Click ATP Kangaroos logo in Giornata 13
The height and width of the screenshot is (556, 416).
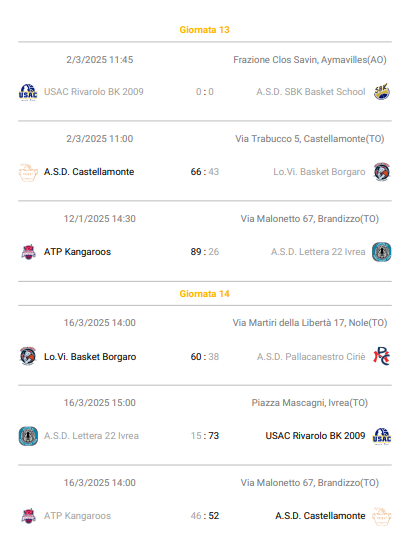click(x=28, y=252)
